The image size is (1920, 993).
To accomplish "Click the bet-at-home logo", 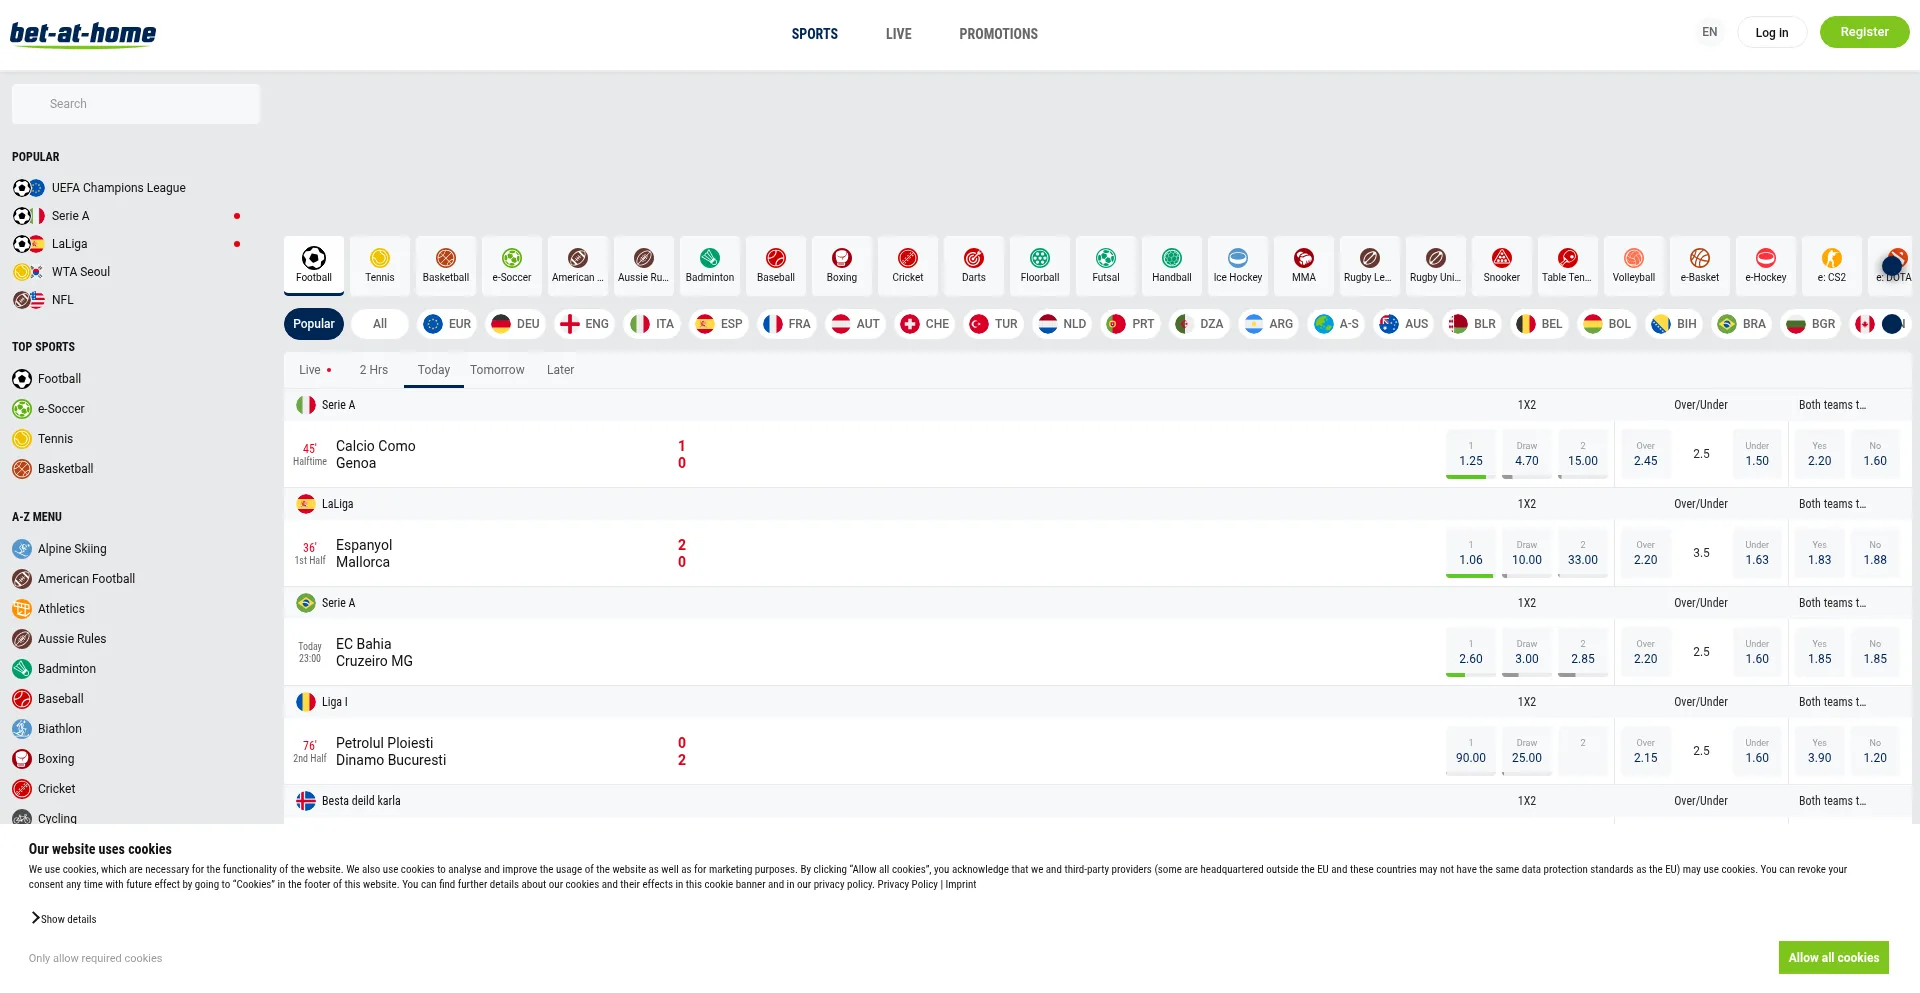I will 83,34.
